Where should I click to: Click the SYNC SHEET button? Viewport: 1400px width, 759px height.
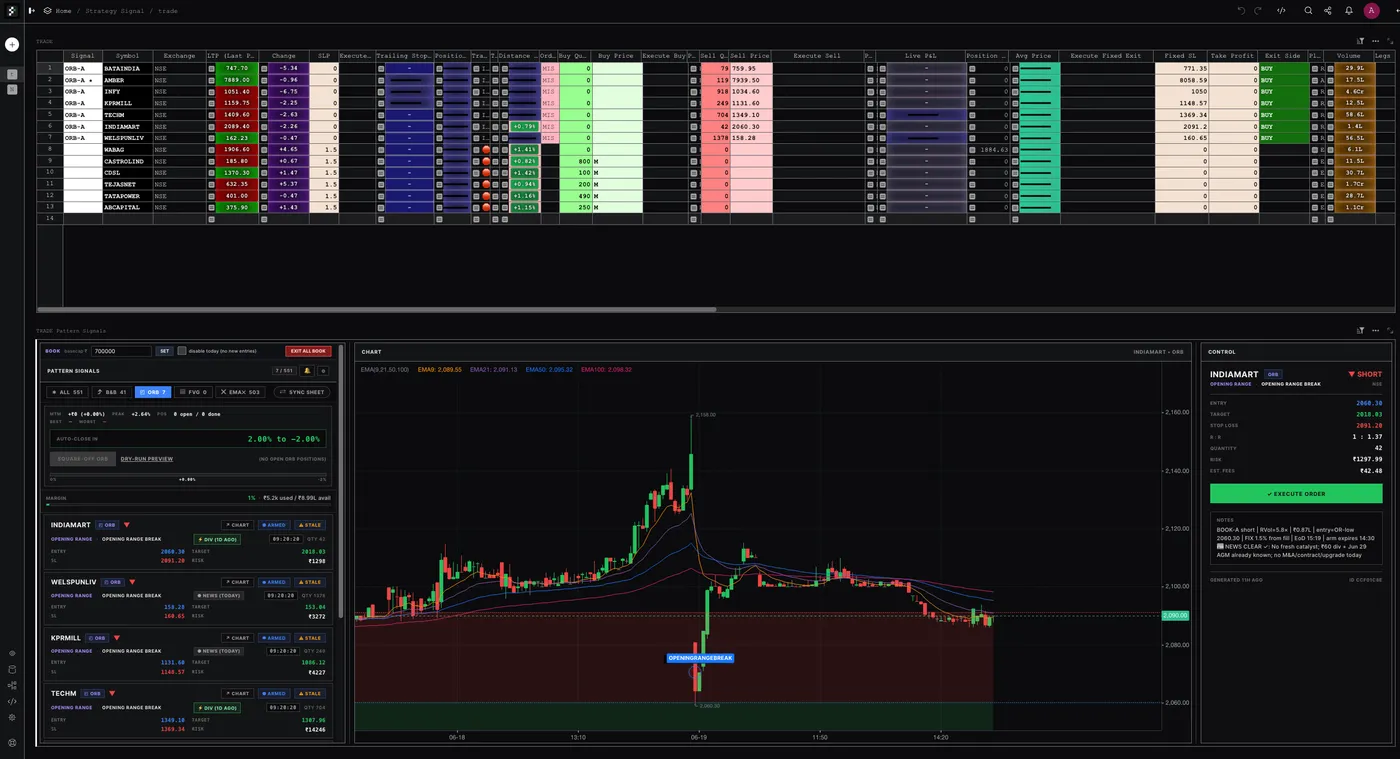(x=301, y=392)
